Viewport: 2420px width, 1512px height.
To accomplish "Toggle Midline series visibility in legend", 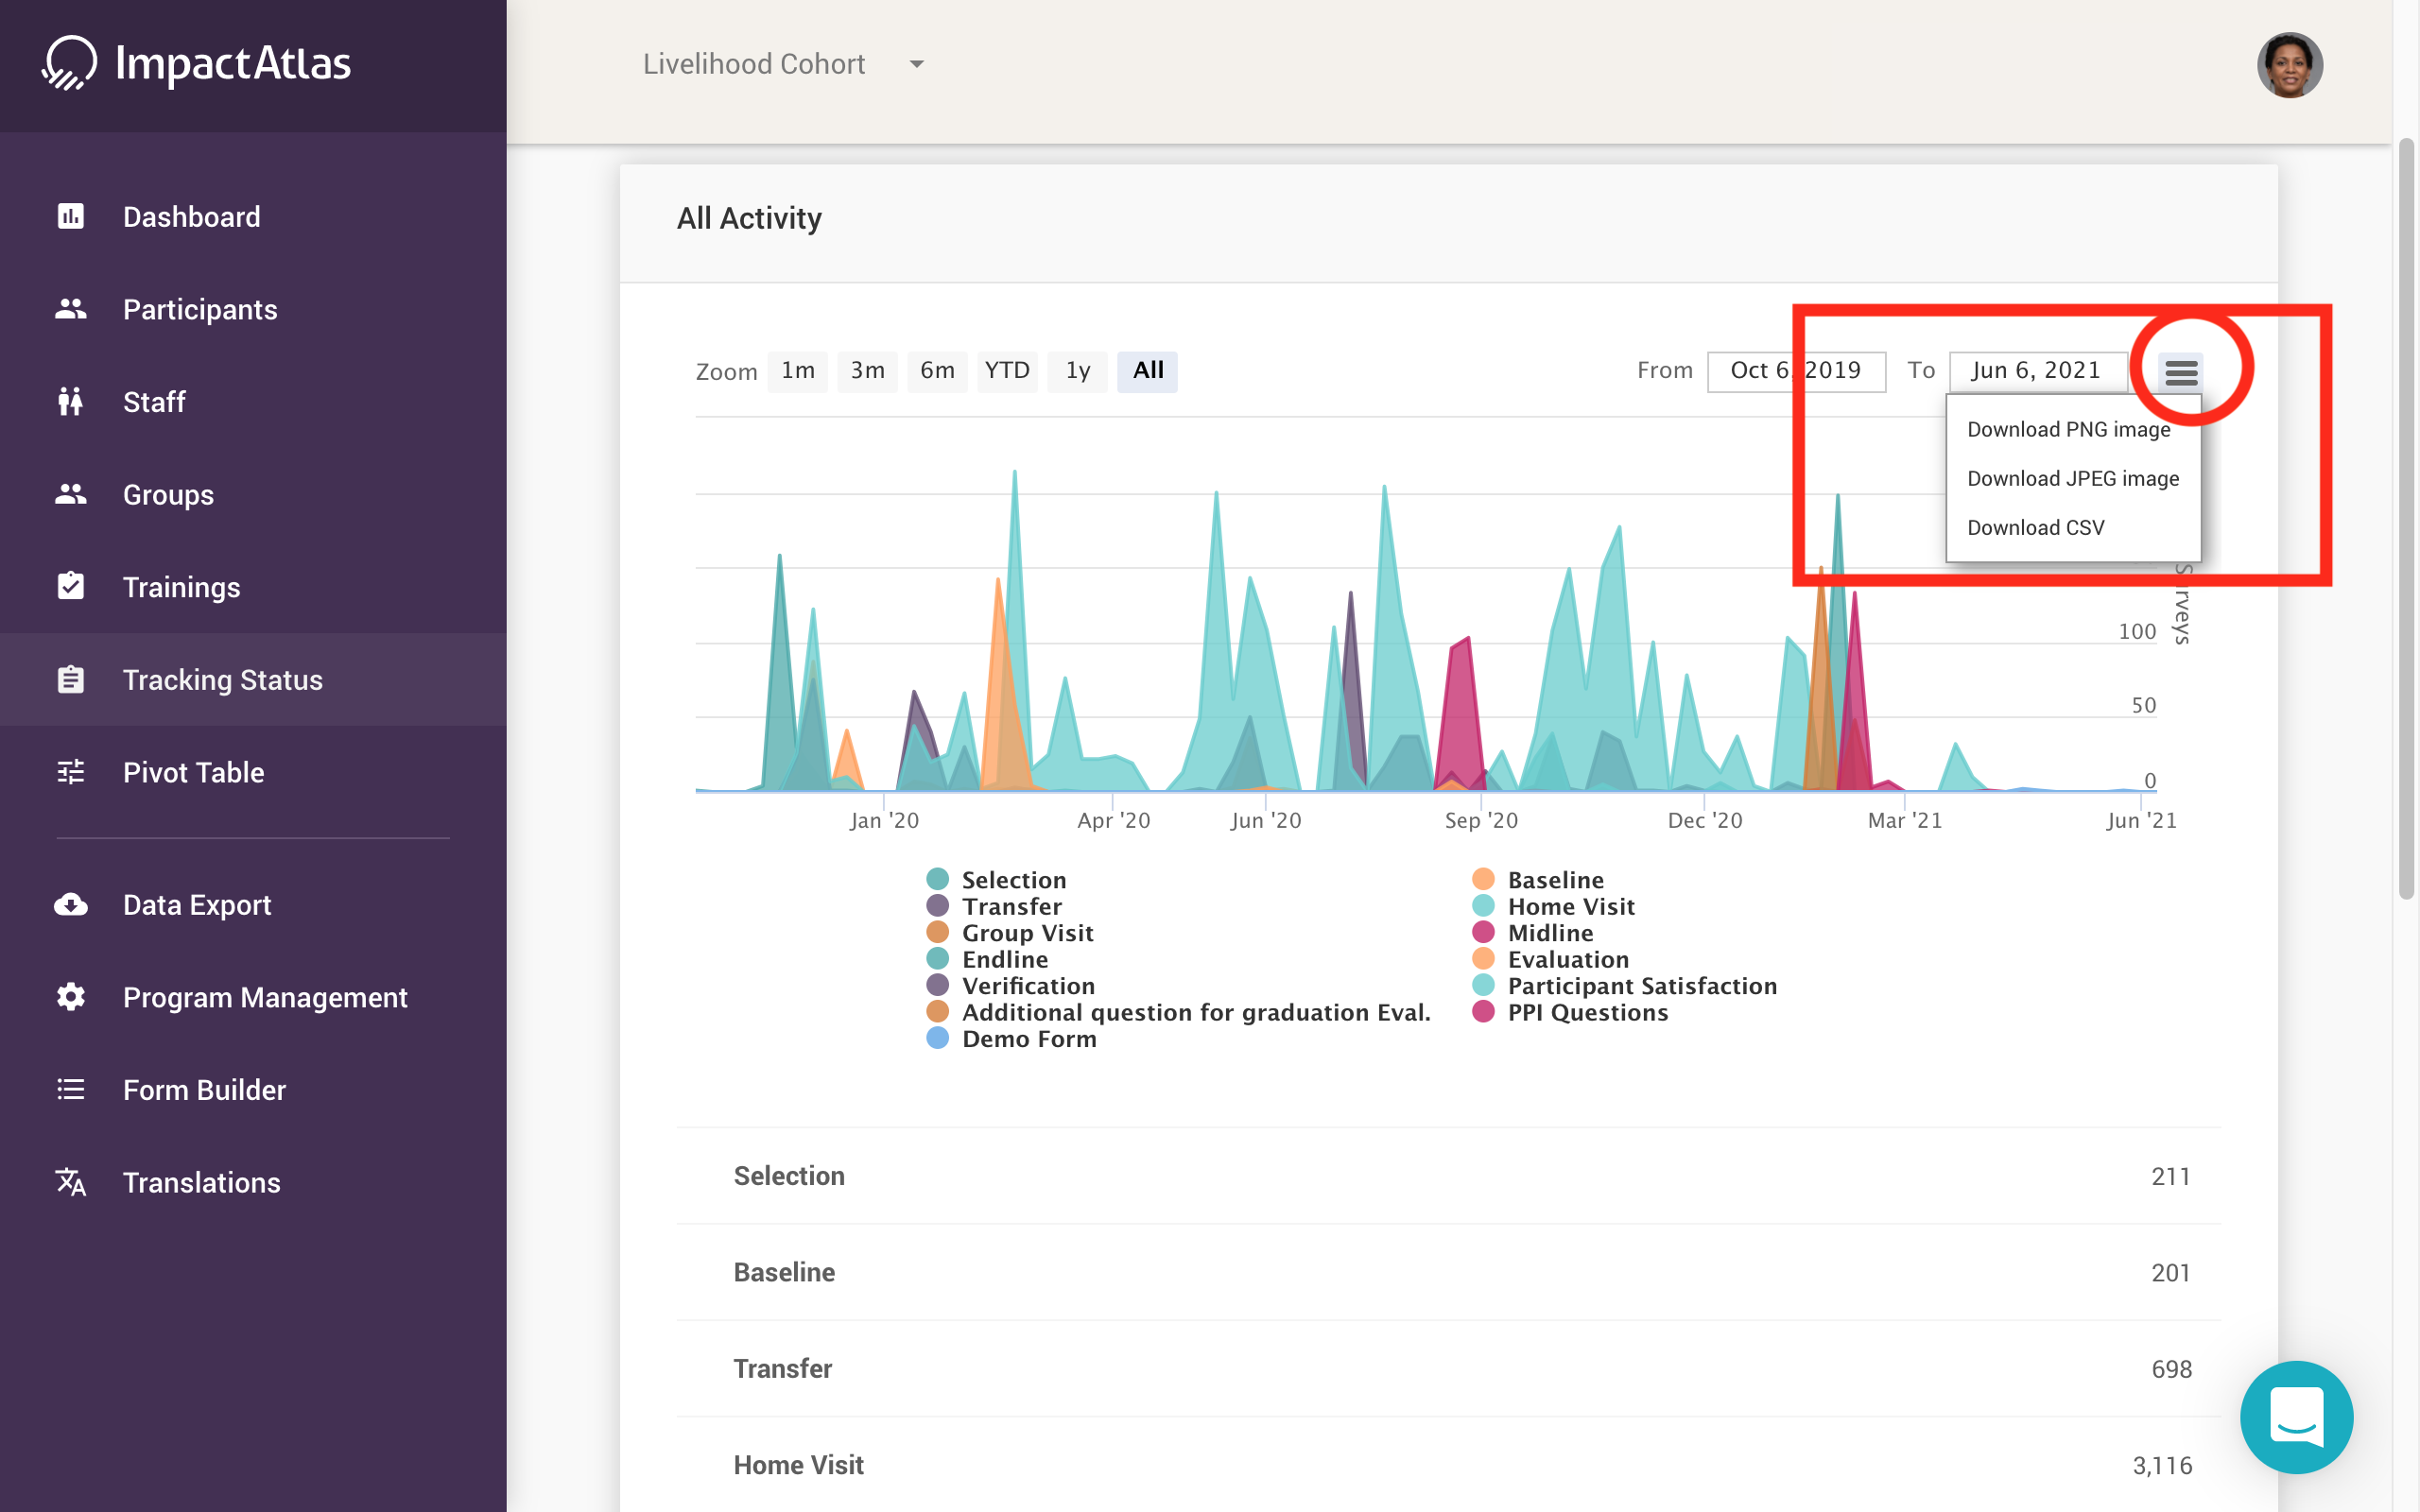I will pos(1549,933).
